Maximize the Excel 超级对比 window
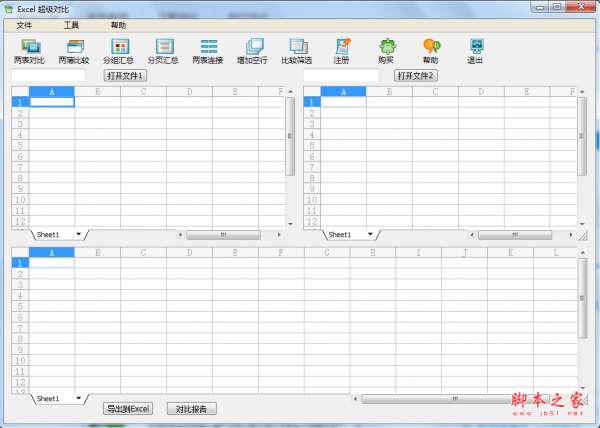 pyautogui.click(x=557, y=7)
